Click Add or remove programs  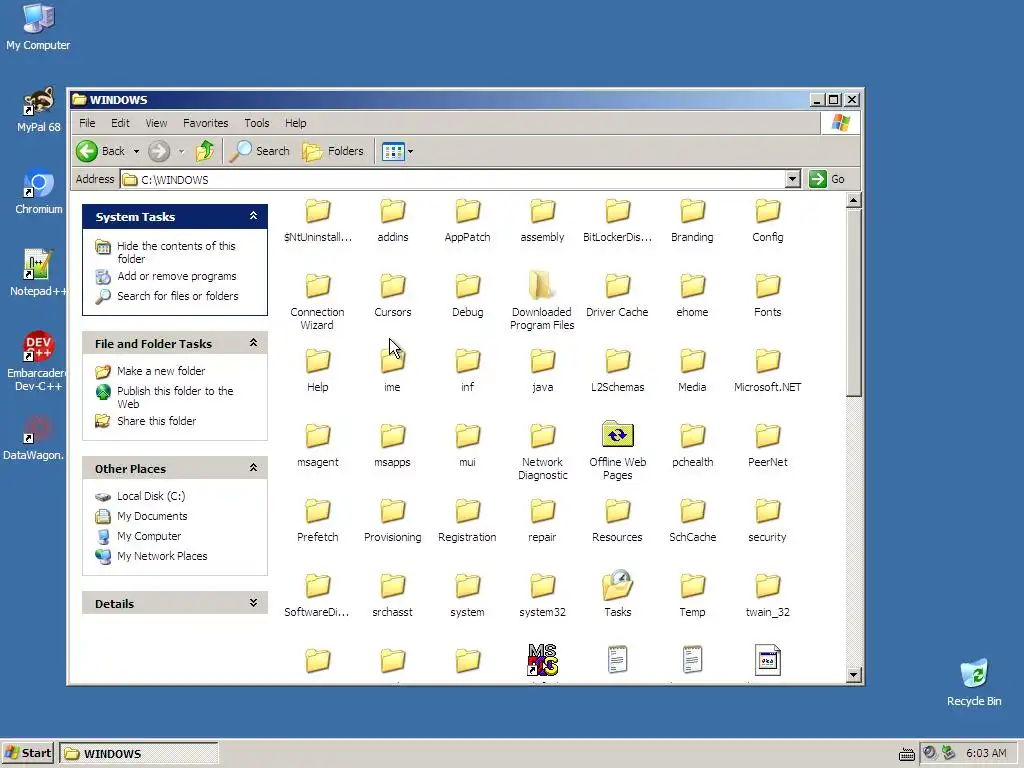(176, 276)
